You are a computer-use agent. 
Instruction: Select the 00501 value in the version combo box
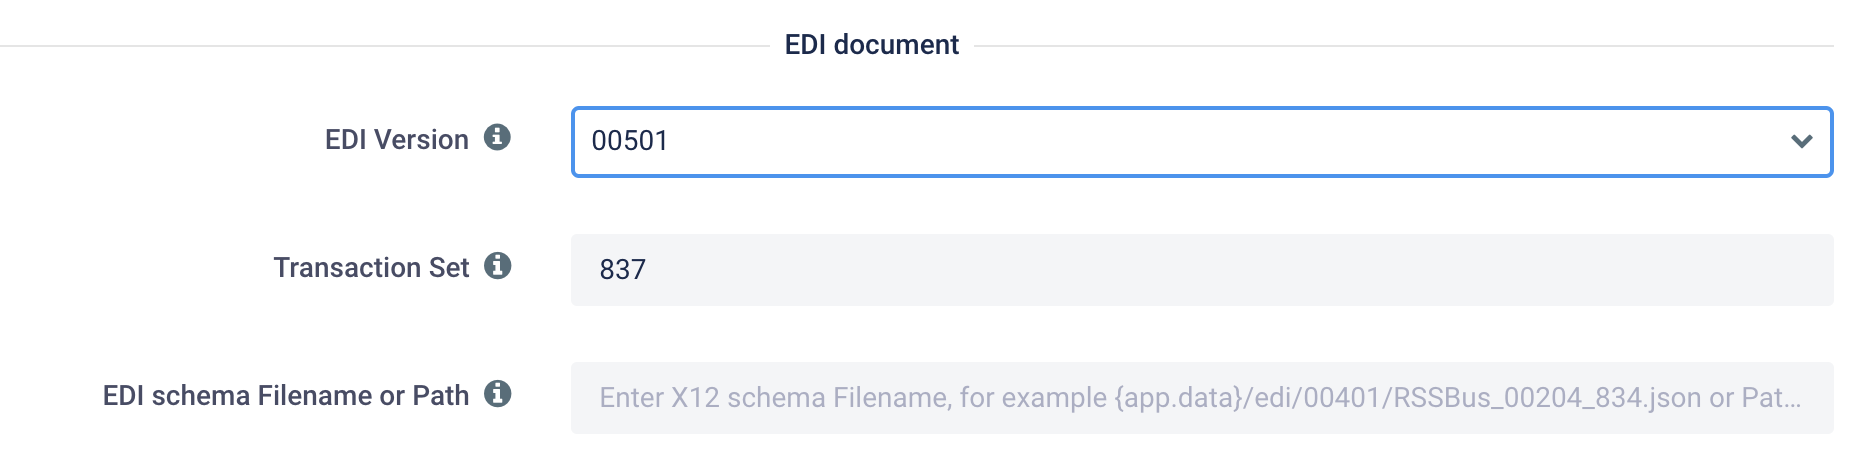(x=630, y=141)
